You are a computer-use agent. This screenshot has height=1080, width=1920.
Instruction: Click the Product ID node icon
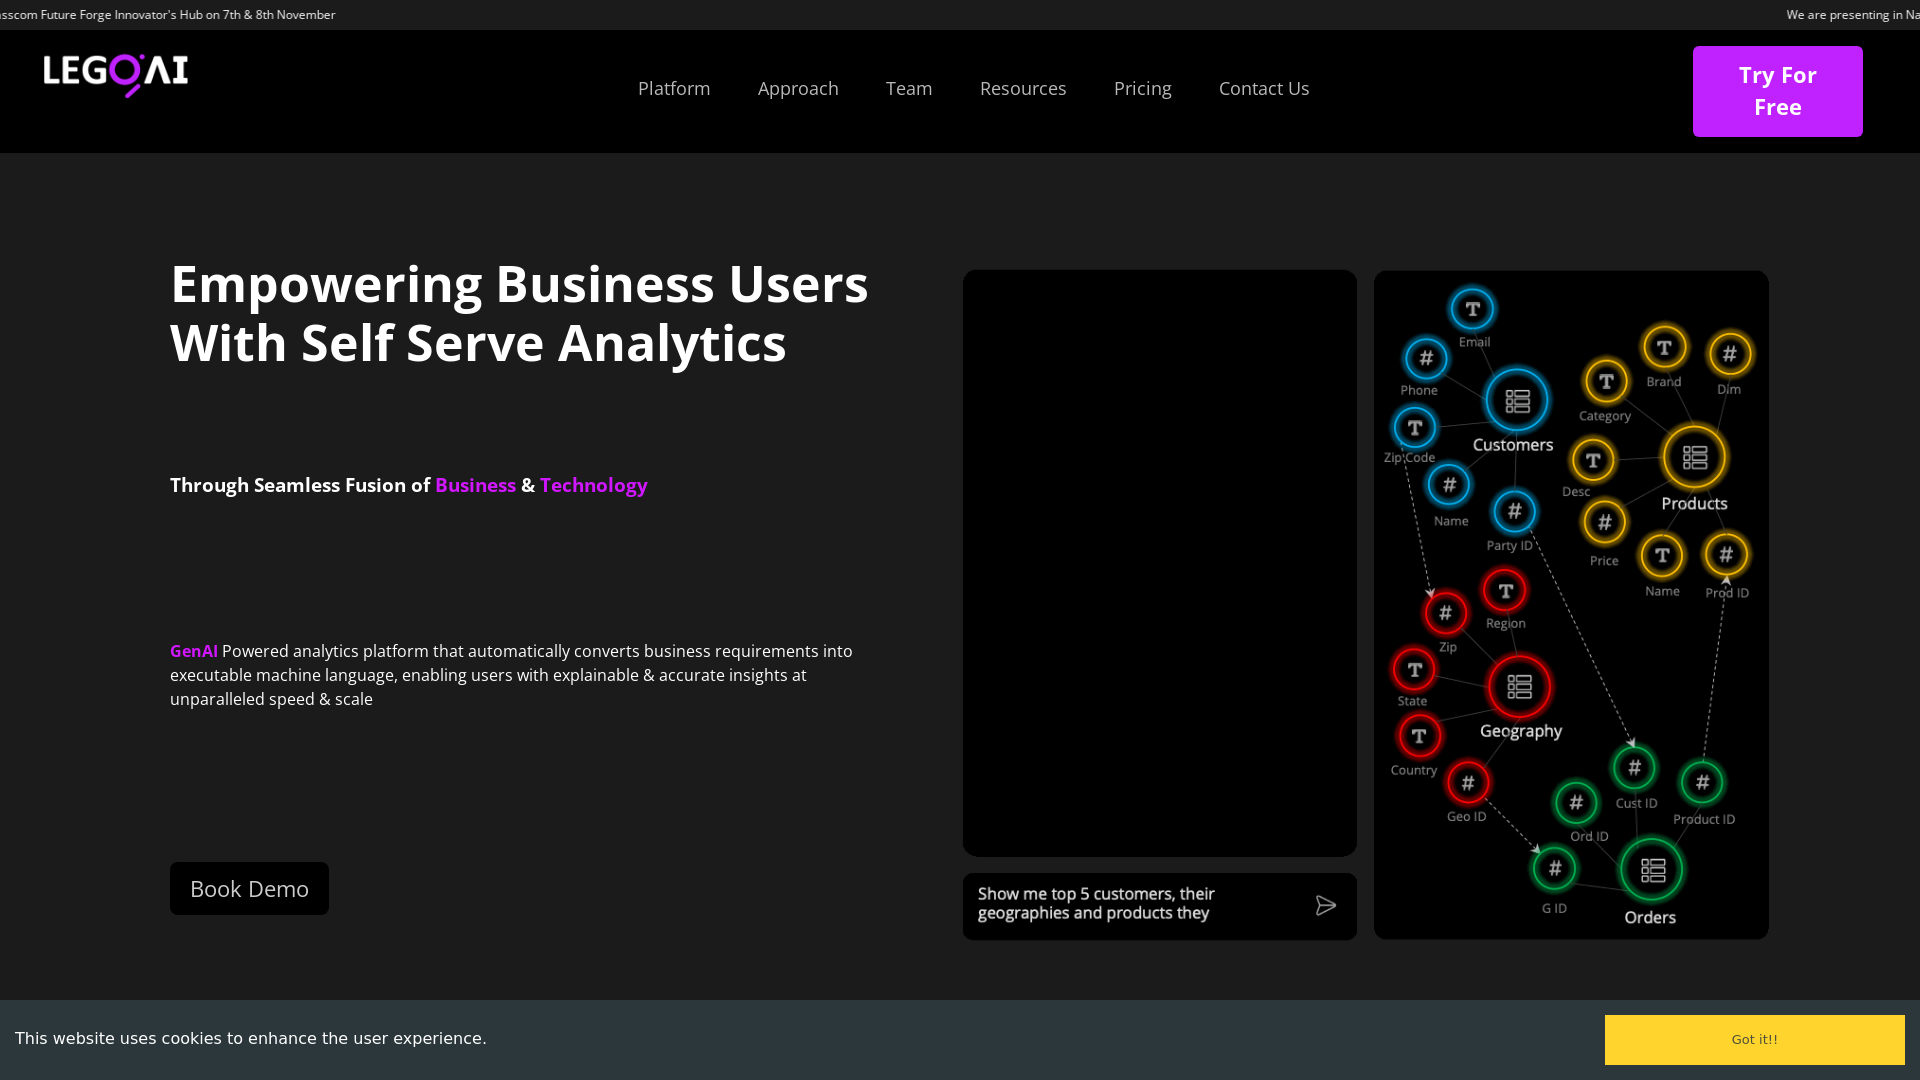(1702, 783)
